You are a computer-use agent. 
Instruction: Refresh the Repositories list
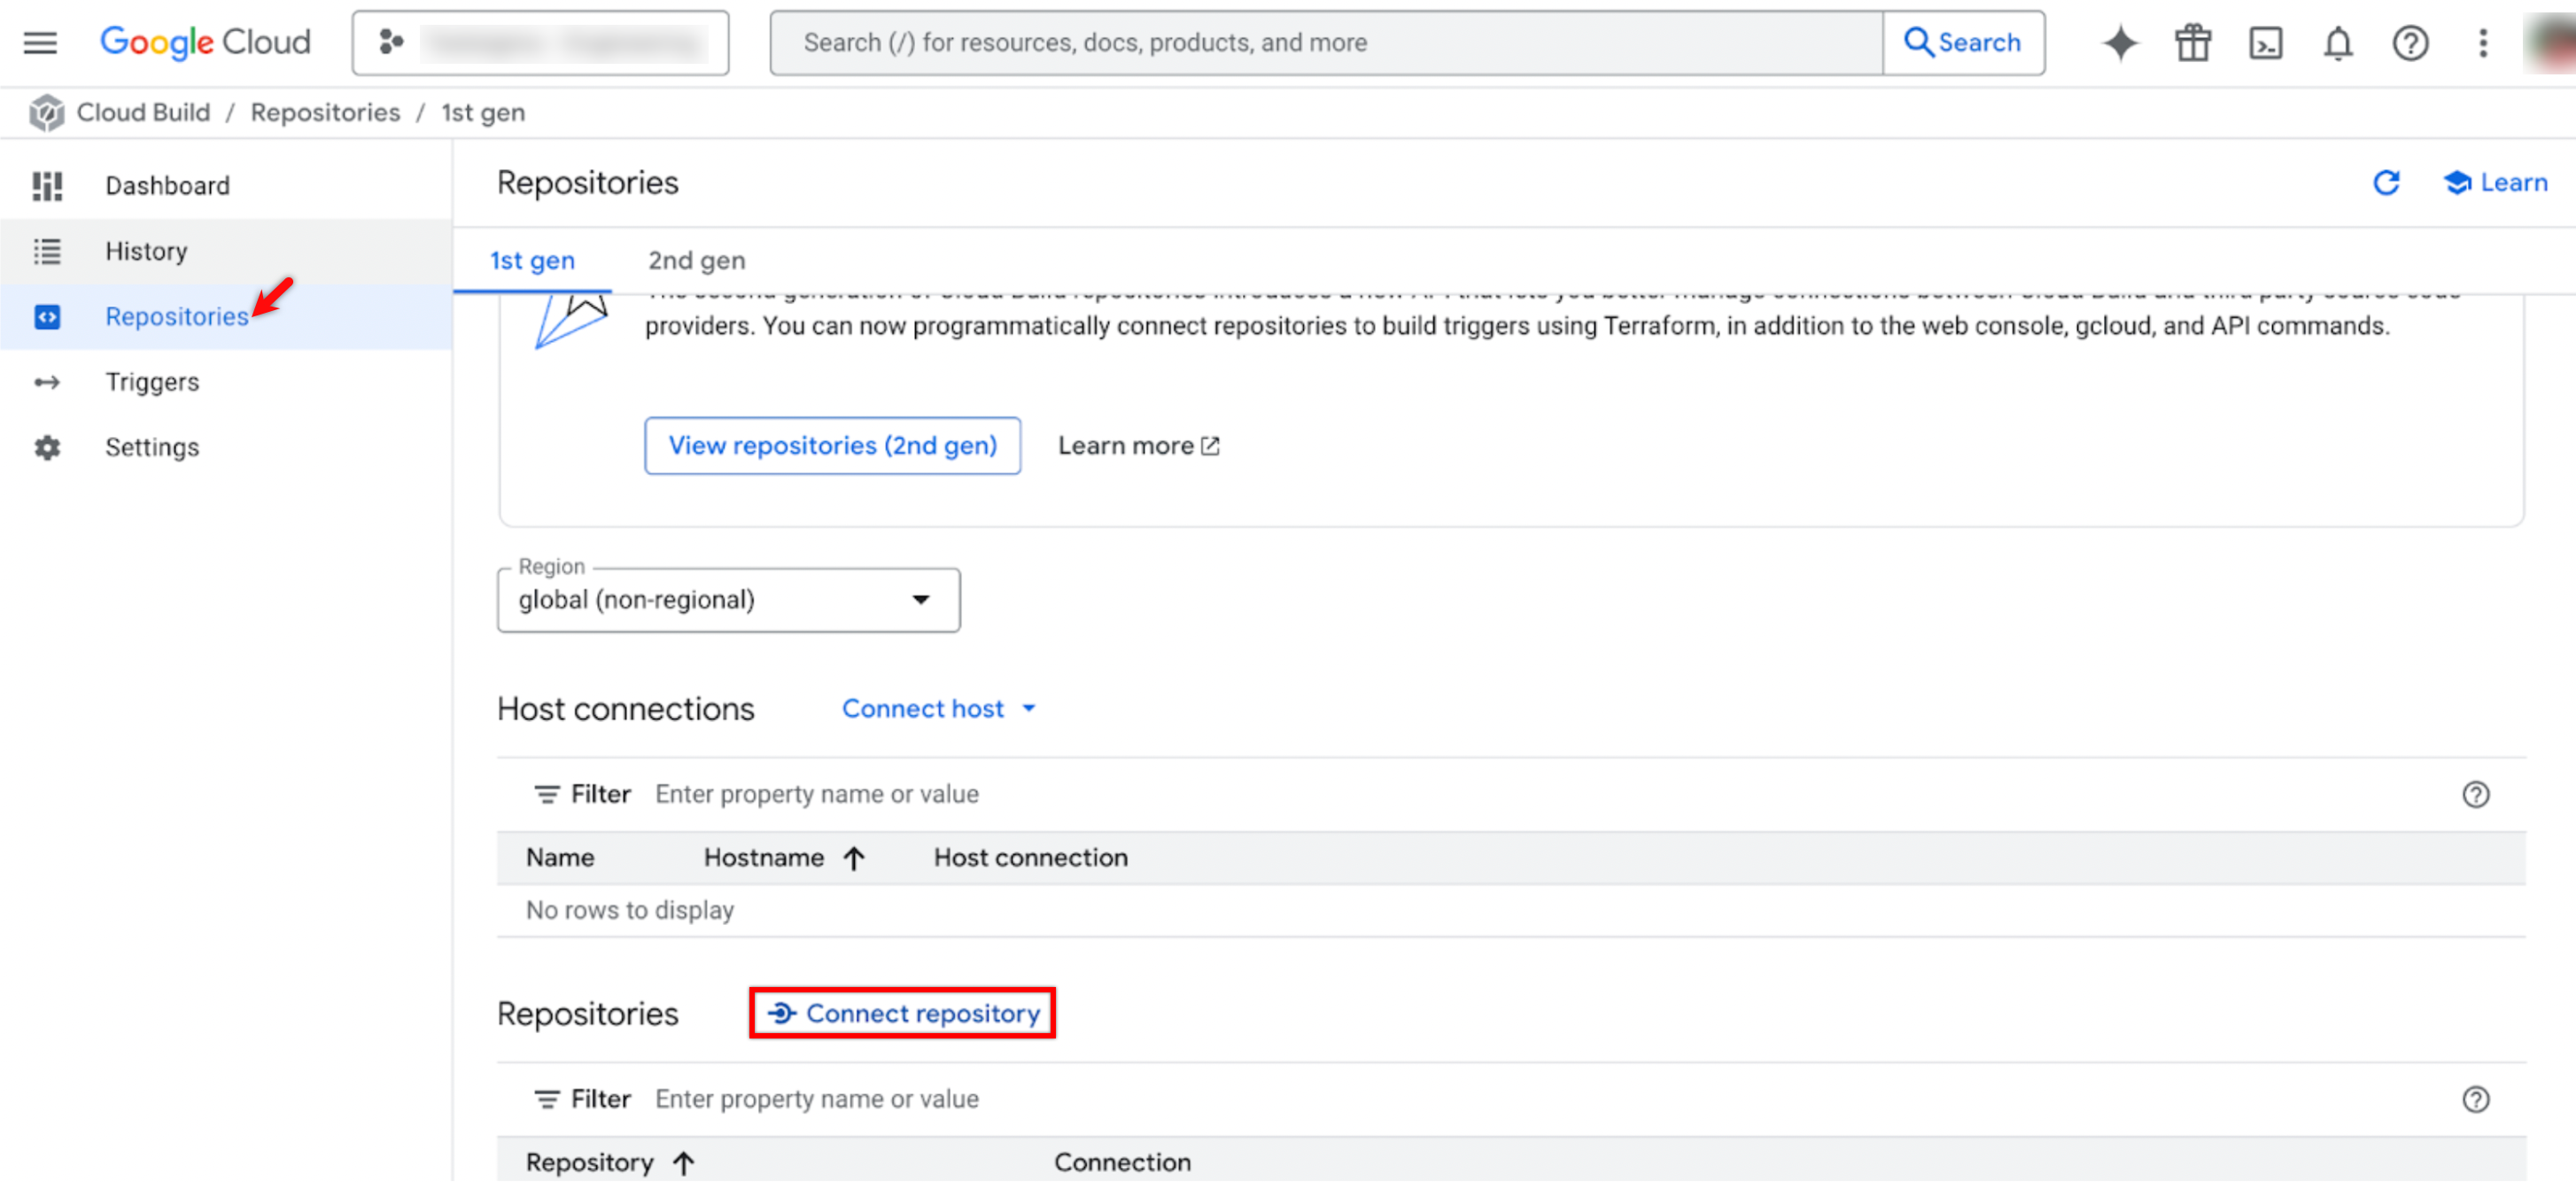(x=2387, y=183)
